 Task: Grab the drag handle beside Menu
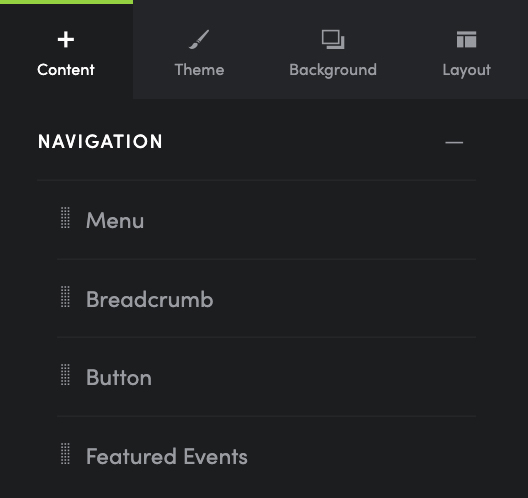click(x=65, y=218)
